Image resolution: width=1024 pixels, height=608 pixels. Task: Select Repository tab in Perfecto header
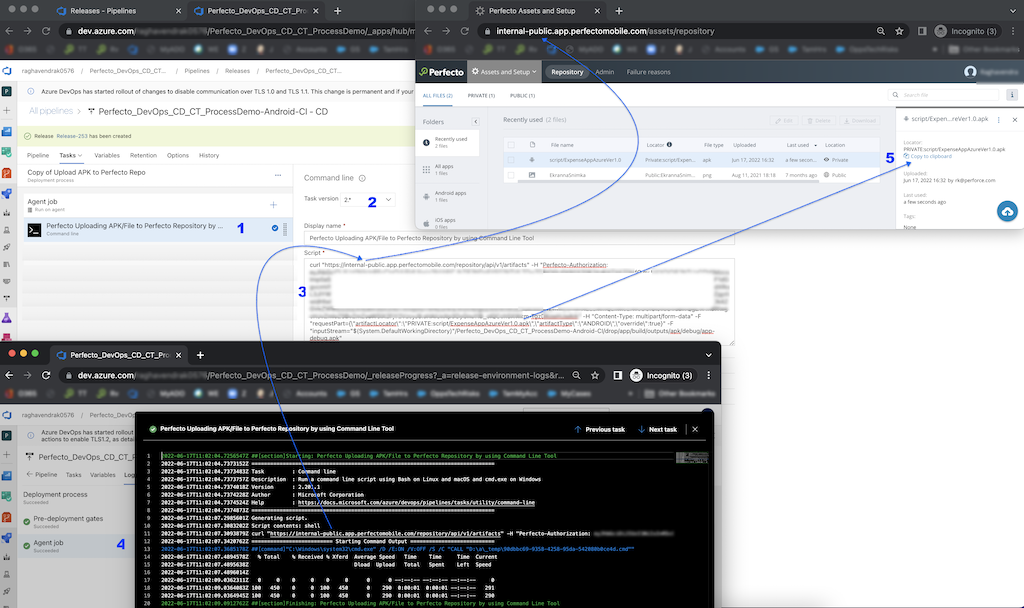tap(567, 72)
